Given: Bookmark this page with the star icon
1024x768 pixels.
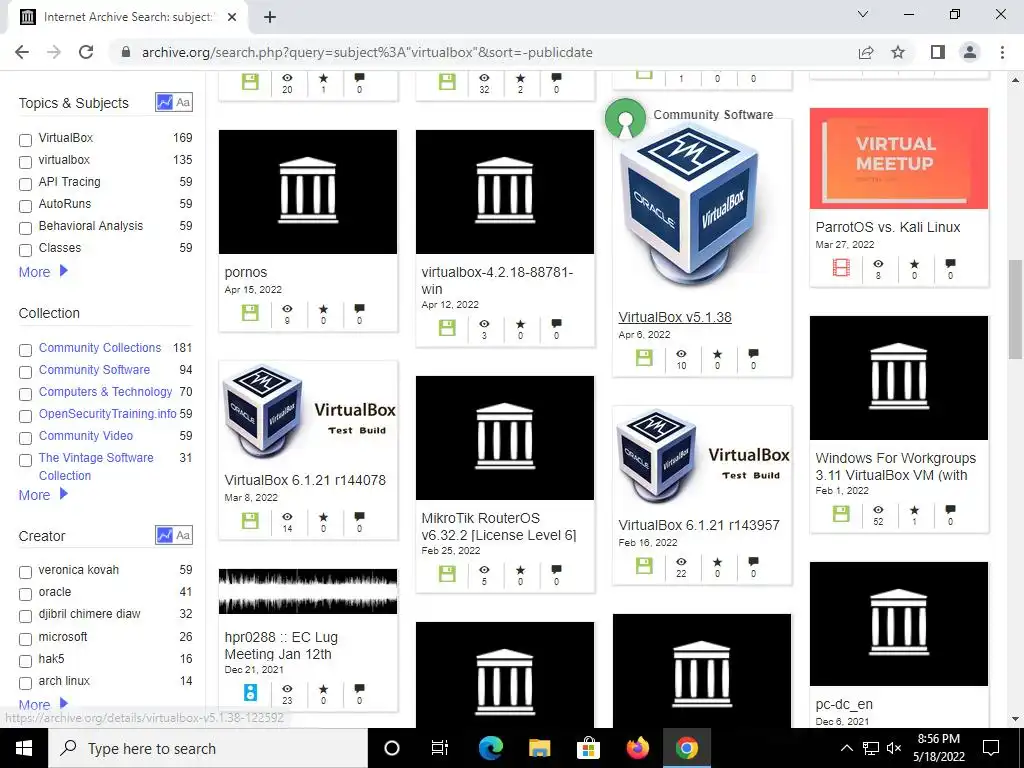Looking at the screenshot, I should click(x=898, y=52).
